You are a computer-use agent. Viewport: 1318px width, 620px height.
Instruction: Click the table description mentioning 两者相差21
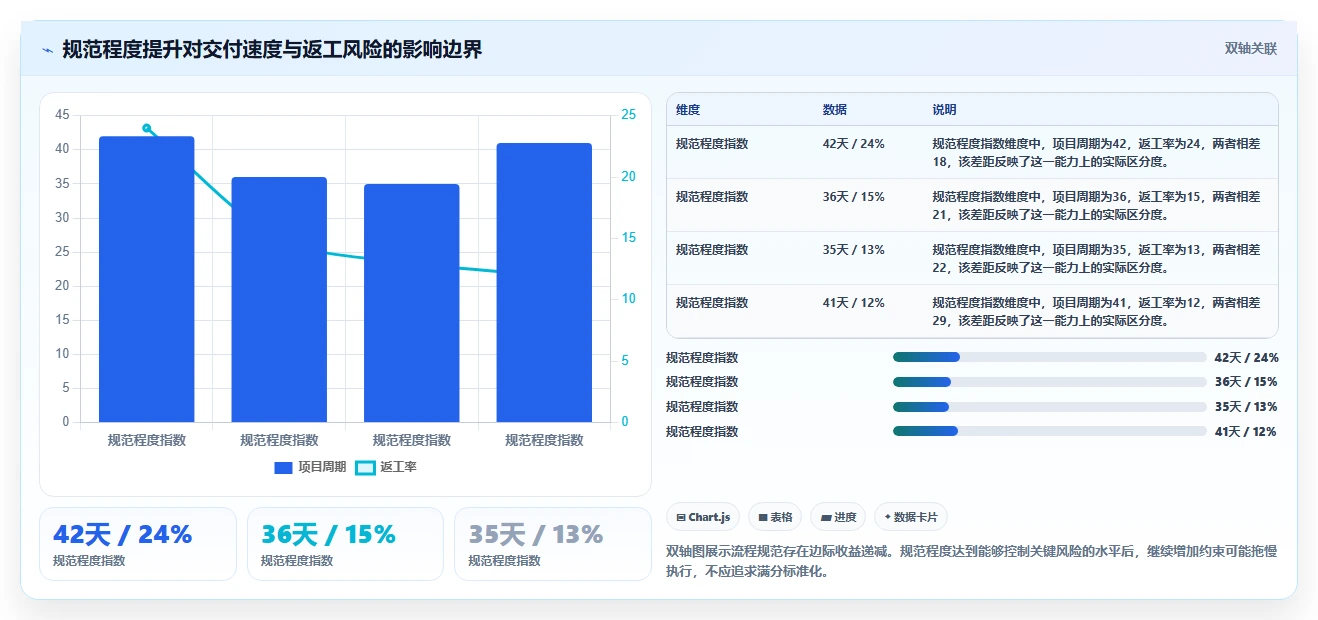1097,205
